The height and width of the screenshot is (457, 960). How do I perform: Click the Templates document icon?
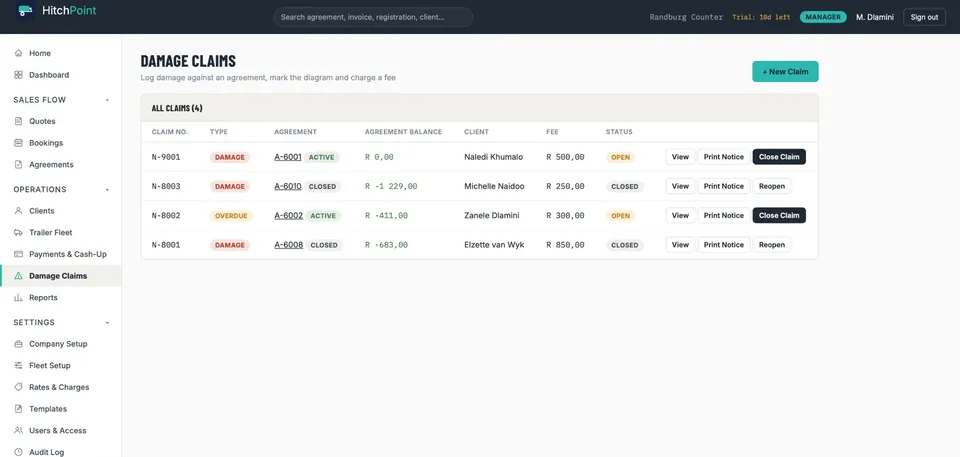pyautogui.click(x=18, y=409)
